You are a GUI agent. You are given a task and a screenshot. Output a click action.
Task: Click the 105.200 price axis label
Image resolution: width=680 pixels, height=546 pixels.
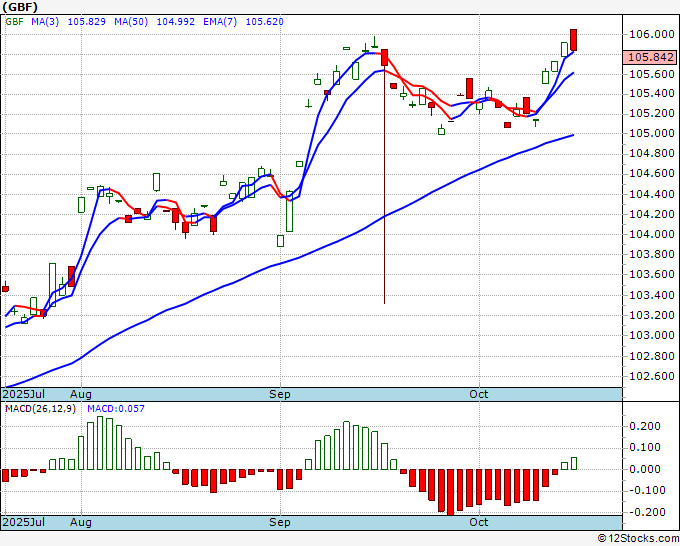652,114
